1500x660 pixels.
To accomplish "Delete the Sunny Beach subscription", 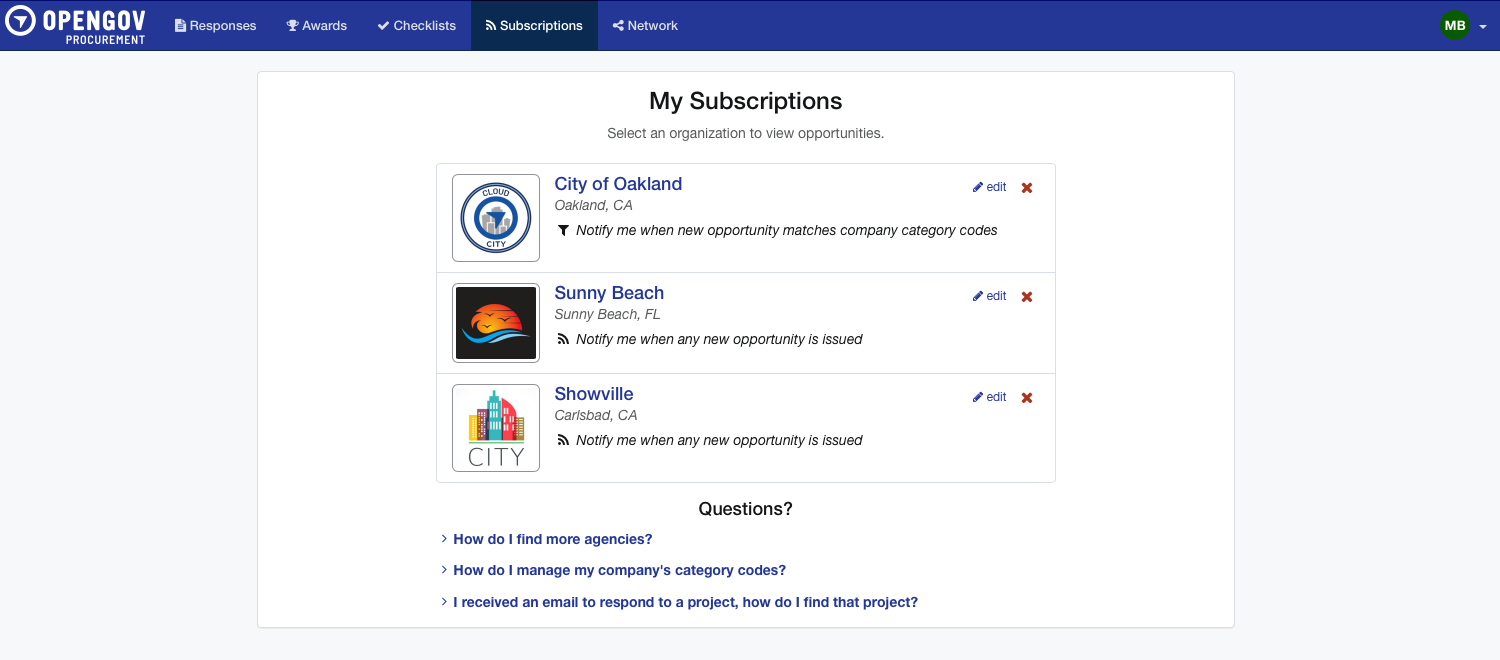I will click(x=1027, y=297).
